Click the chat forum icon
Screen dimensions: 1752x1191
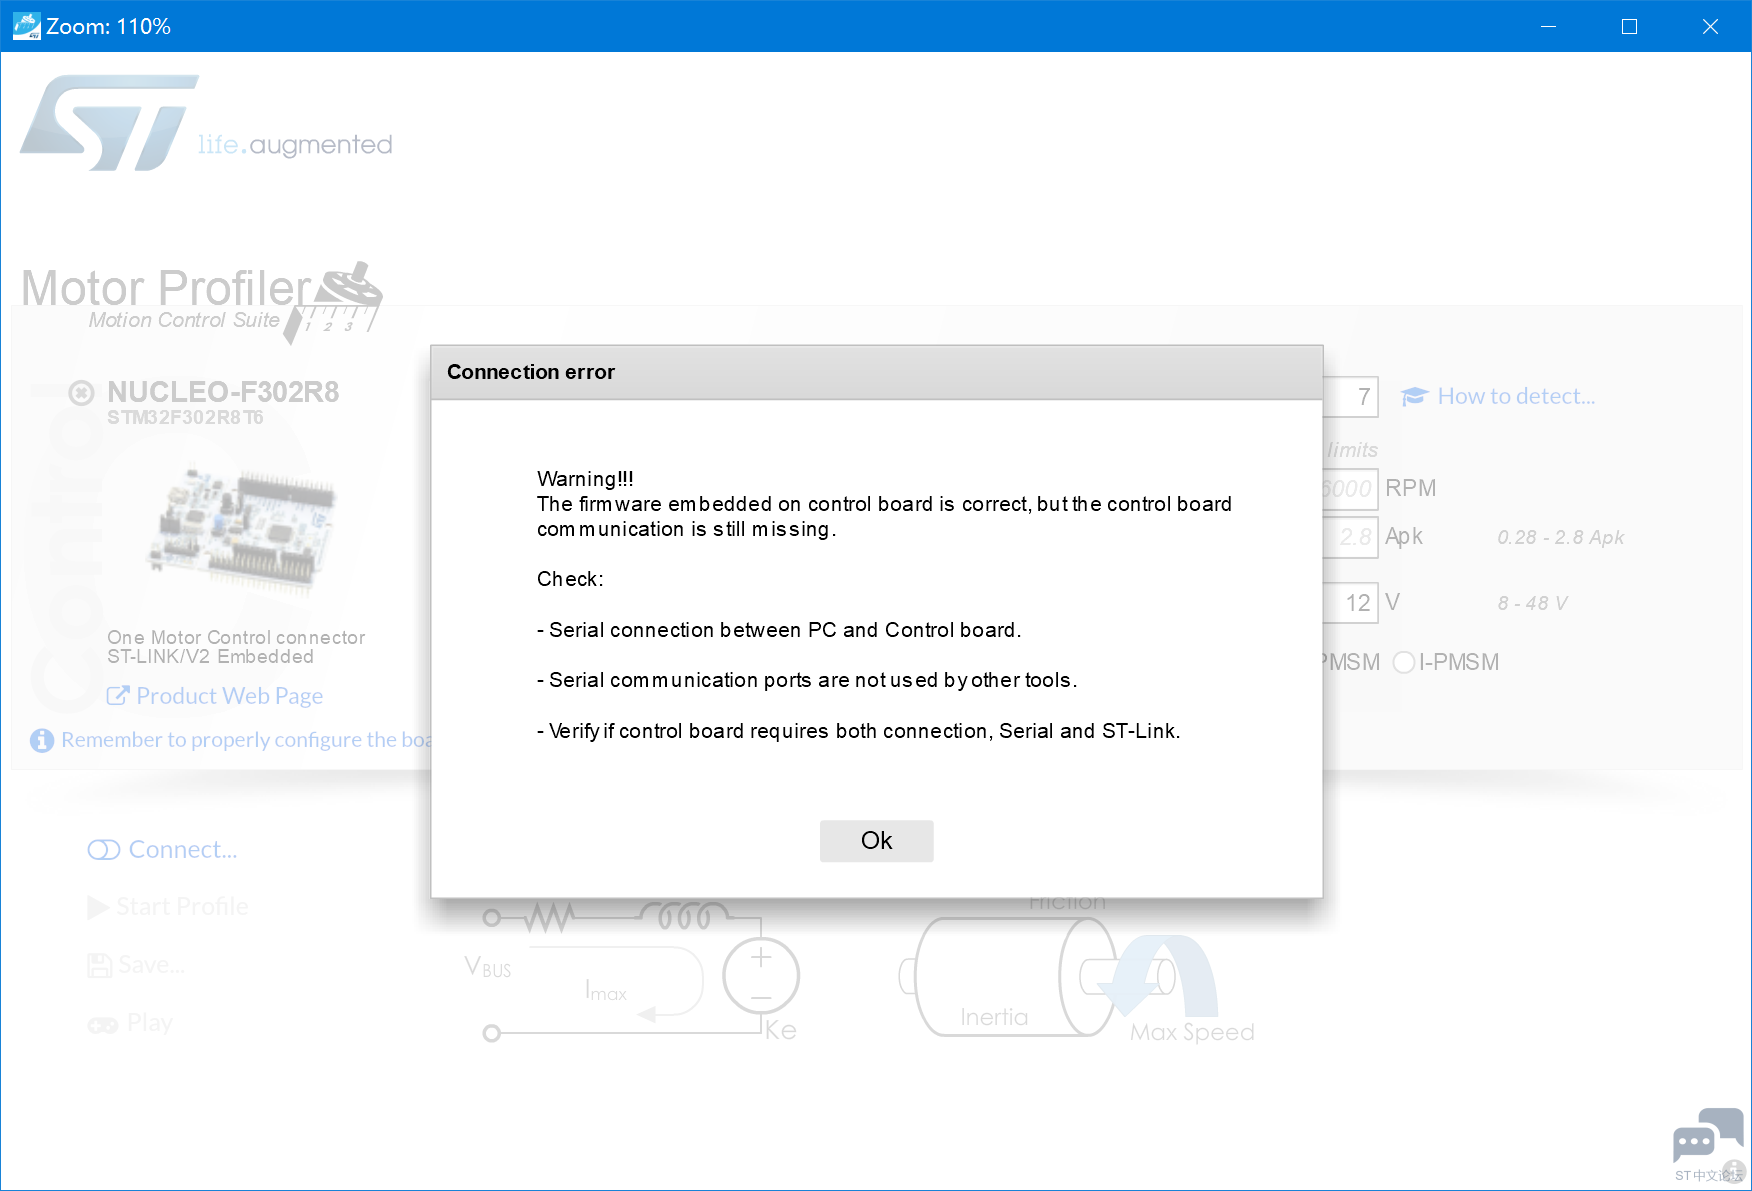pyautogui.click(x=1708, y=1136)
